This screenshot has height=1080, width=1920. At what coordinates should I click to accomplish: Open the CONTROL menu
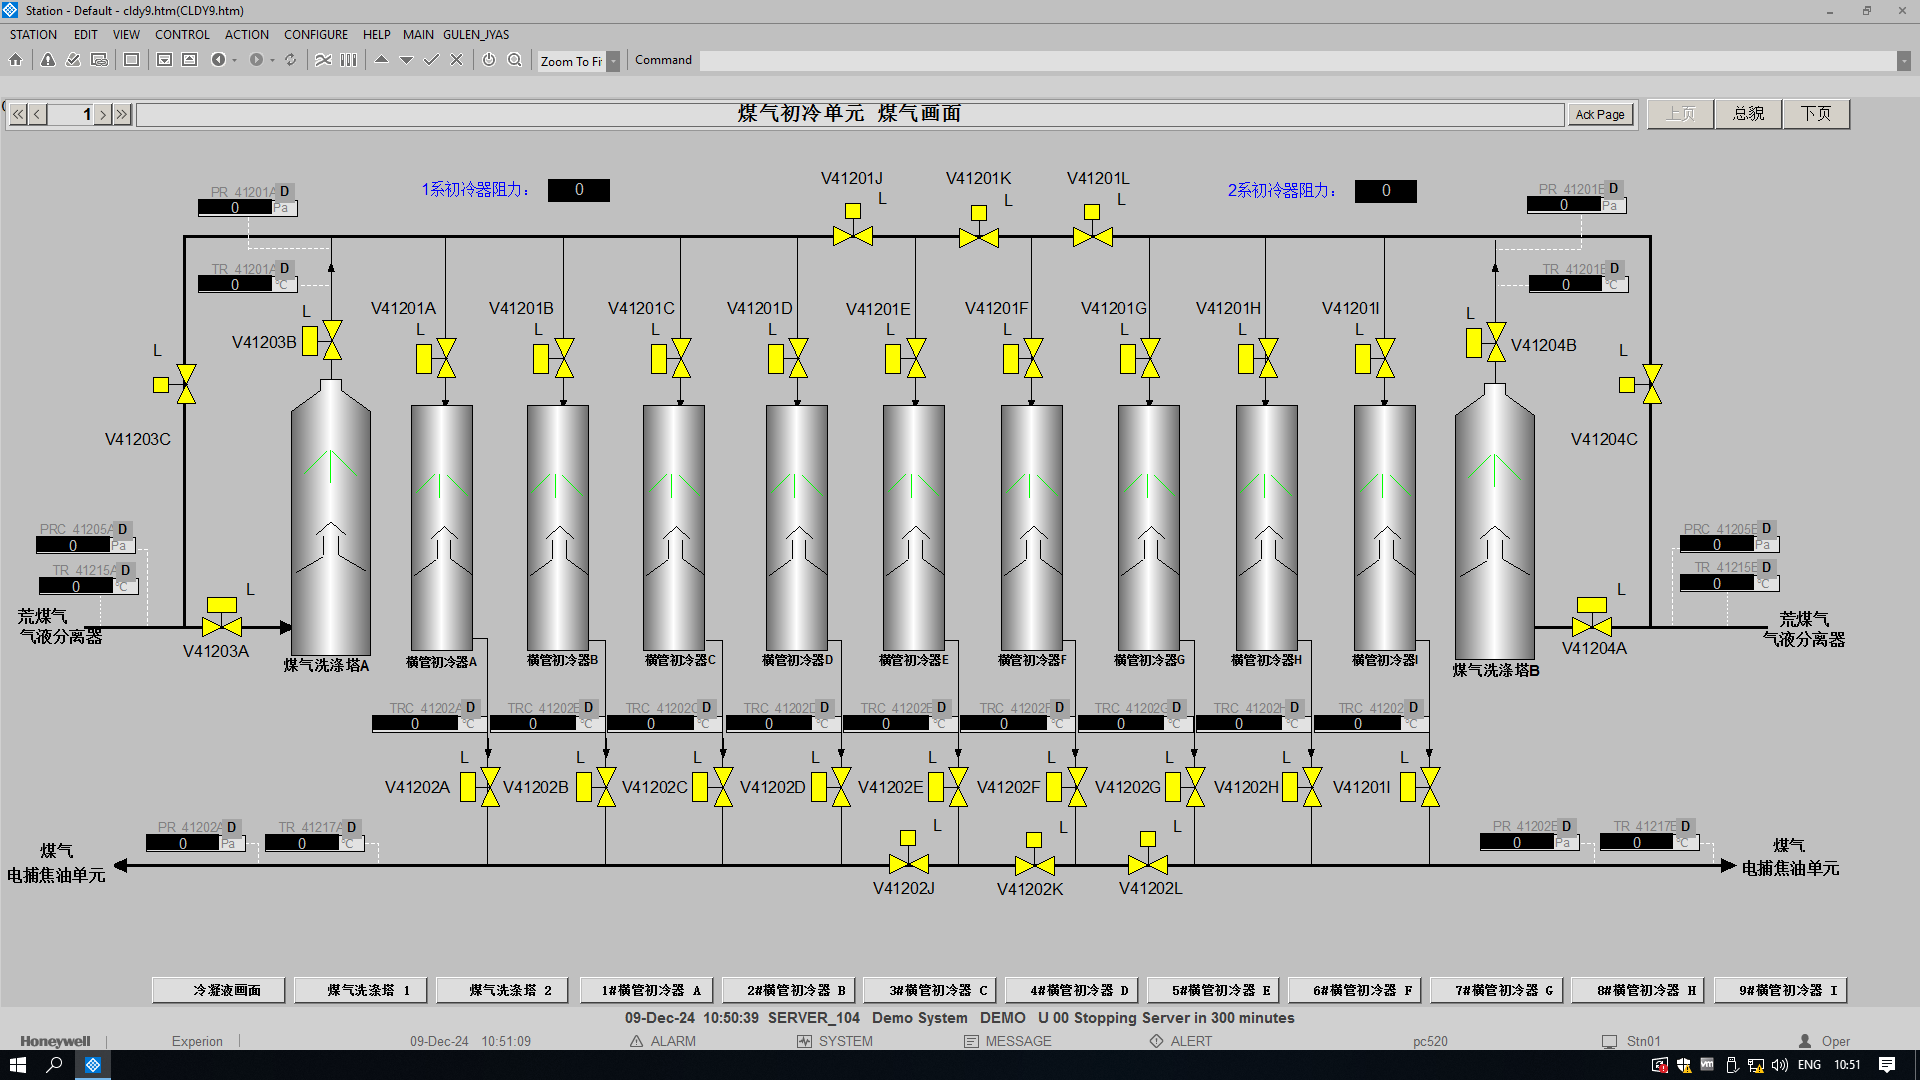pyautogui.click(x=182, y=34)
